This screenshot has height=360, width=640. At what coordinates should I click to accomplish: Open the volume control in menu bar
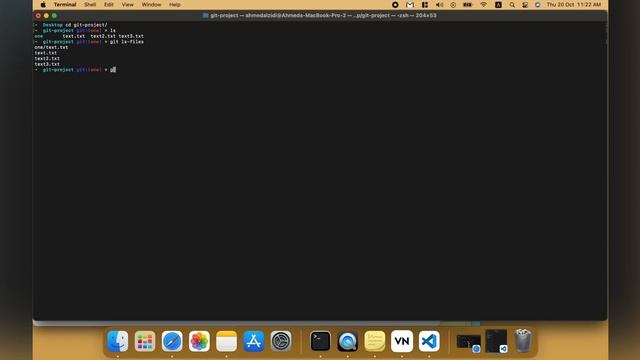point(439,5)
